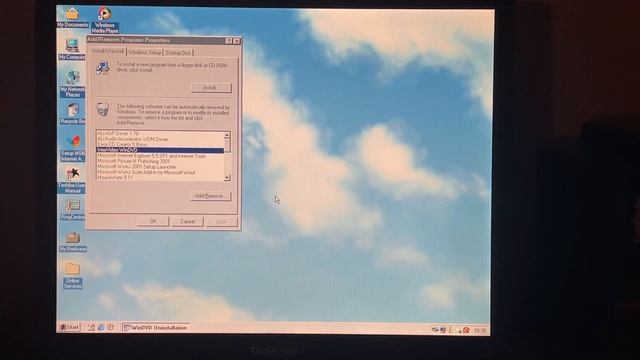The width and height of the screenshot is (640, 360).
Task: Select ALi Audio Accelerator WDM Driver entry
Action: point(160,139)
